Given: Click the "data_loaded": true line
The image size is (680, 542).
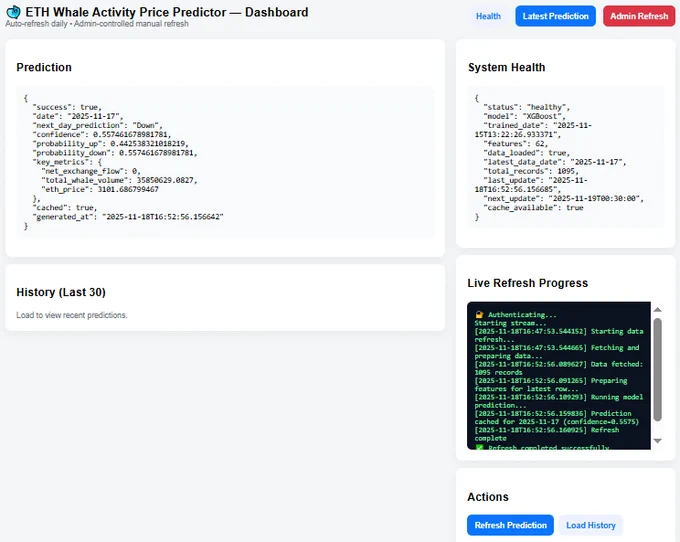Looking at the screenshot, I should pyautogui.click(x=526, y=153).
